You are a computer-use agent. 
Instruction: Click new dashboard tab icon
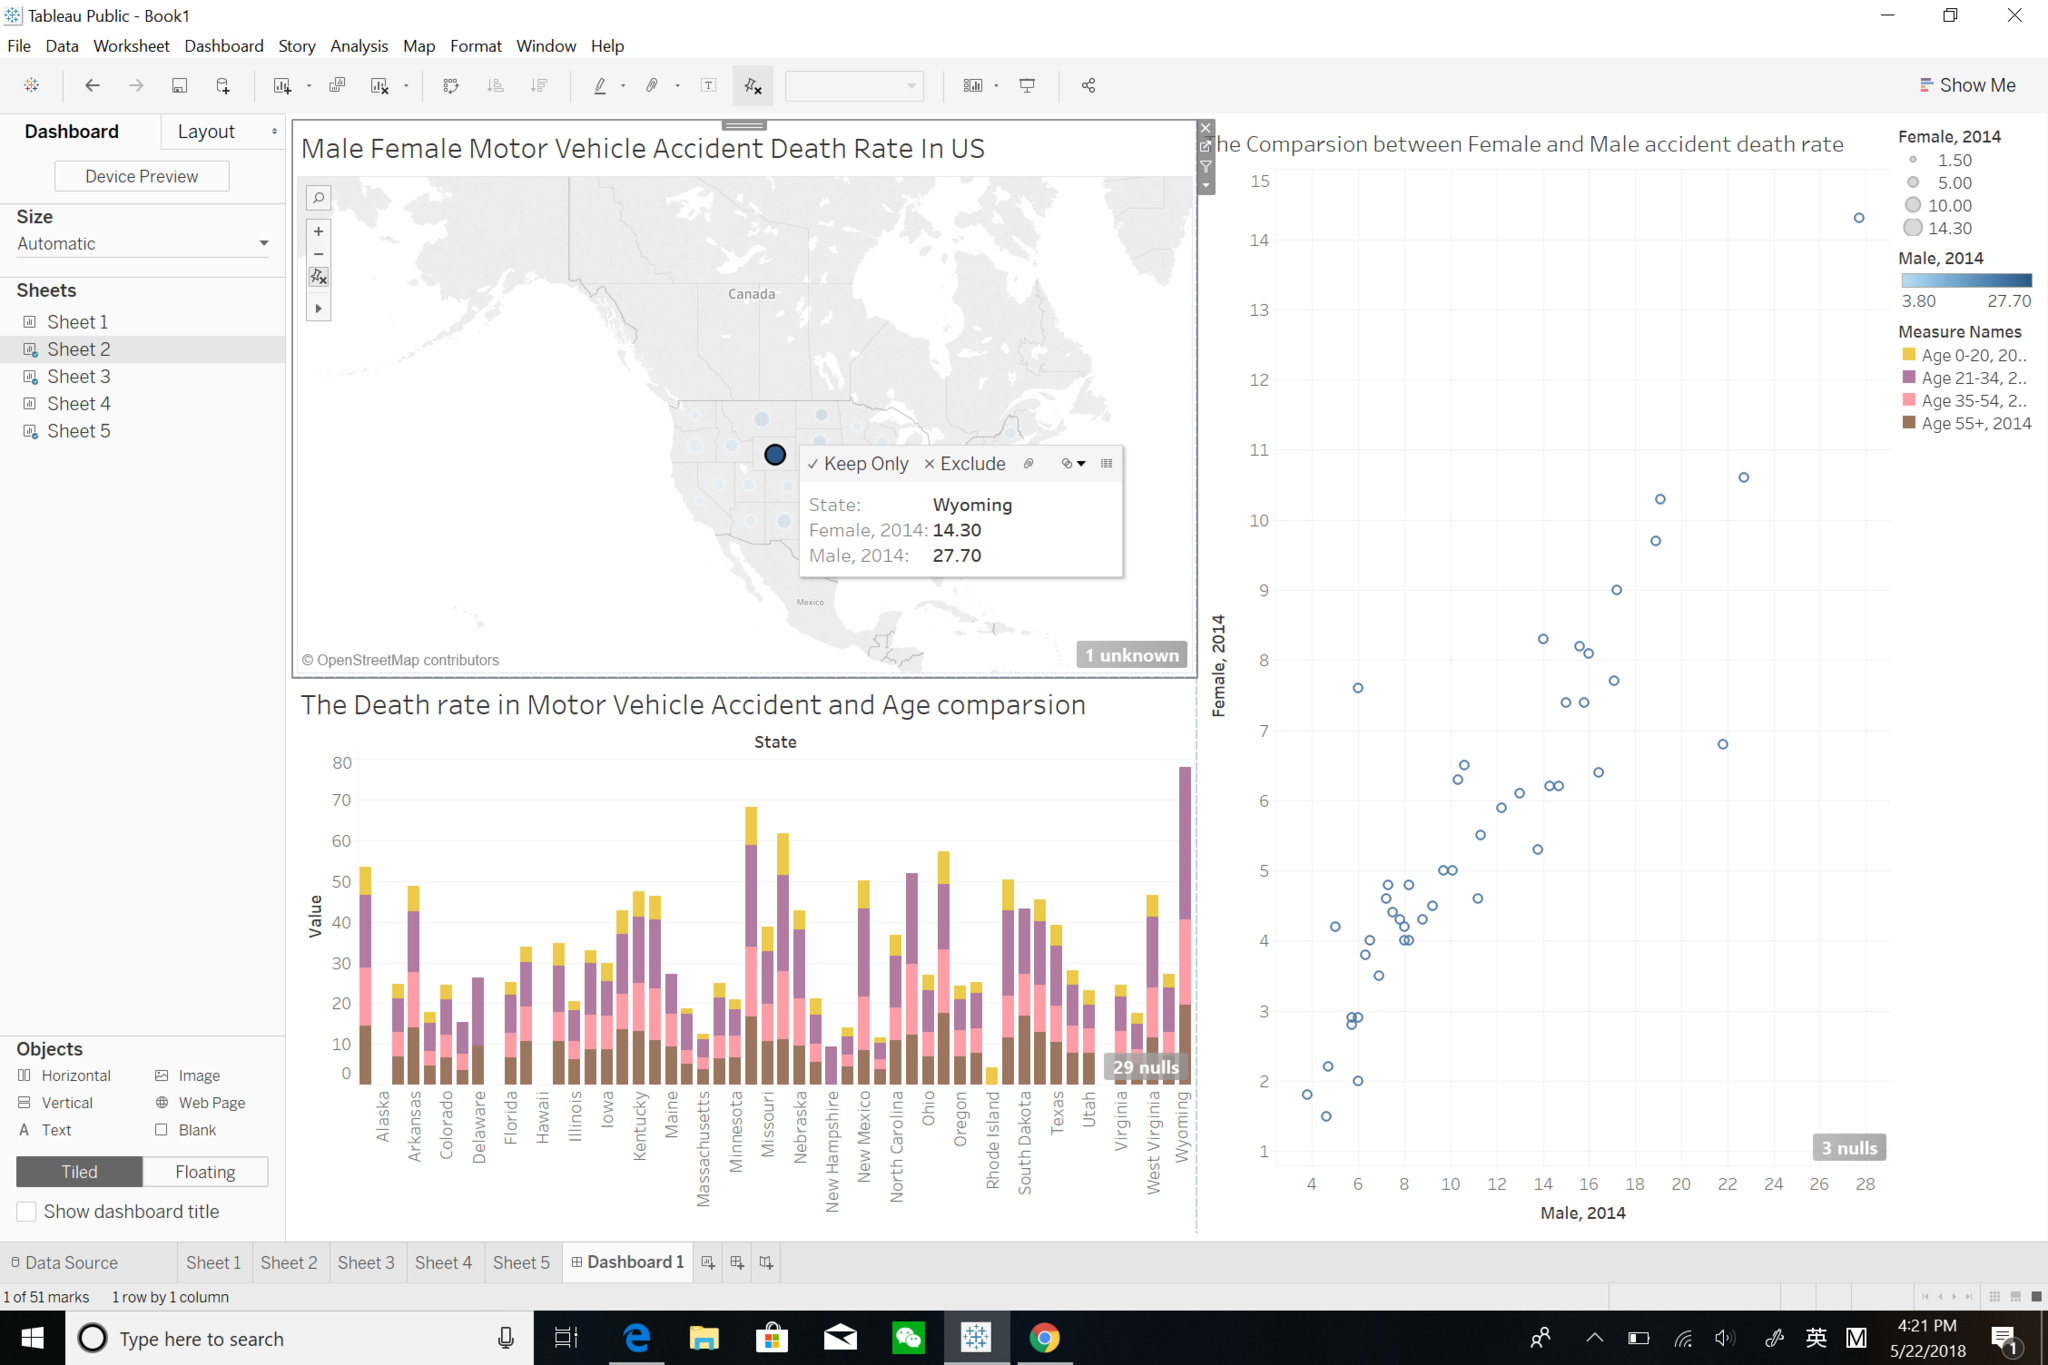coord(737,1263)
